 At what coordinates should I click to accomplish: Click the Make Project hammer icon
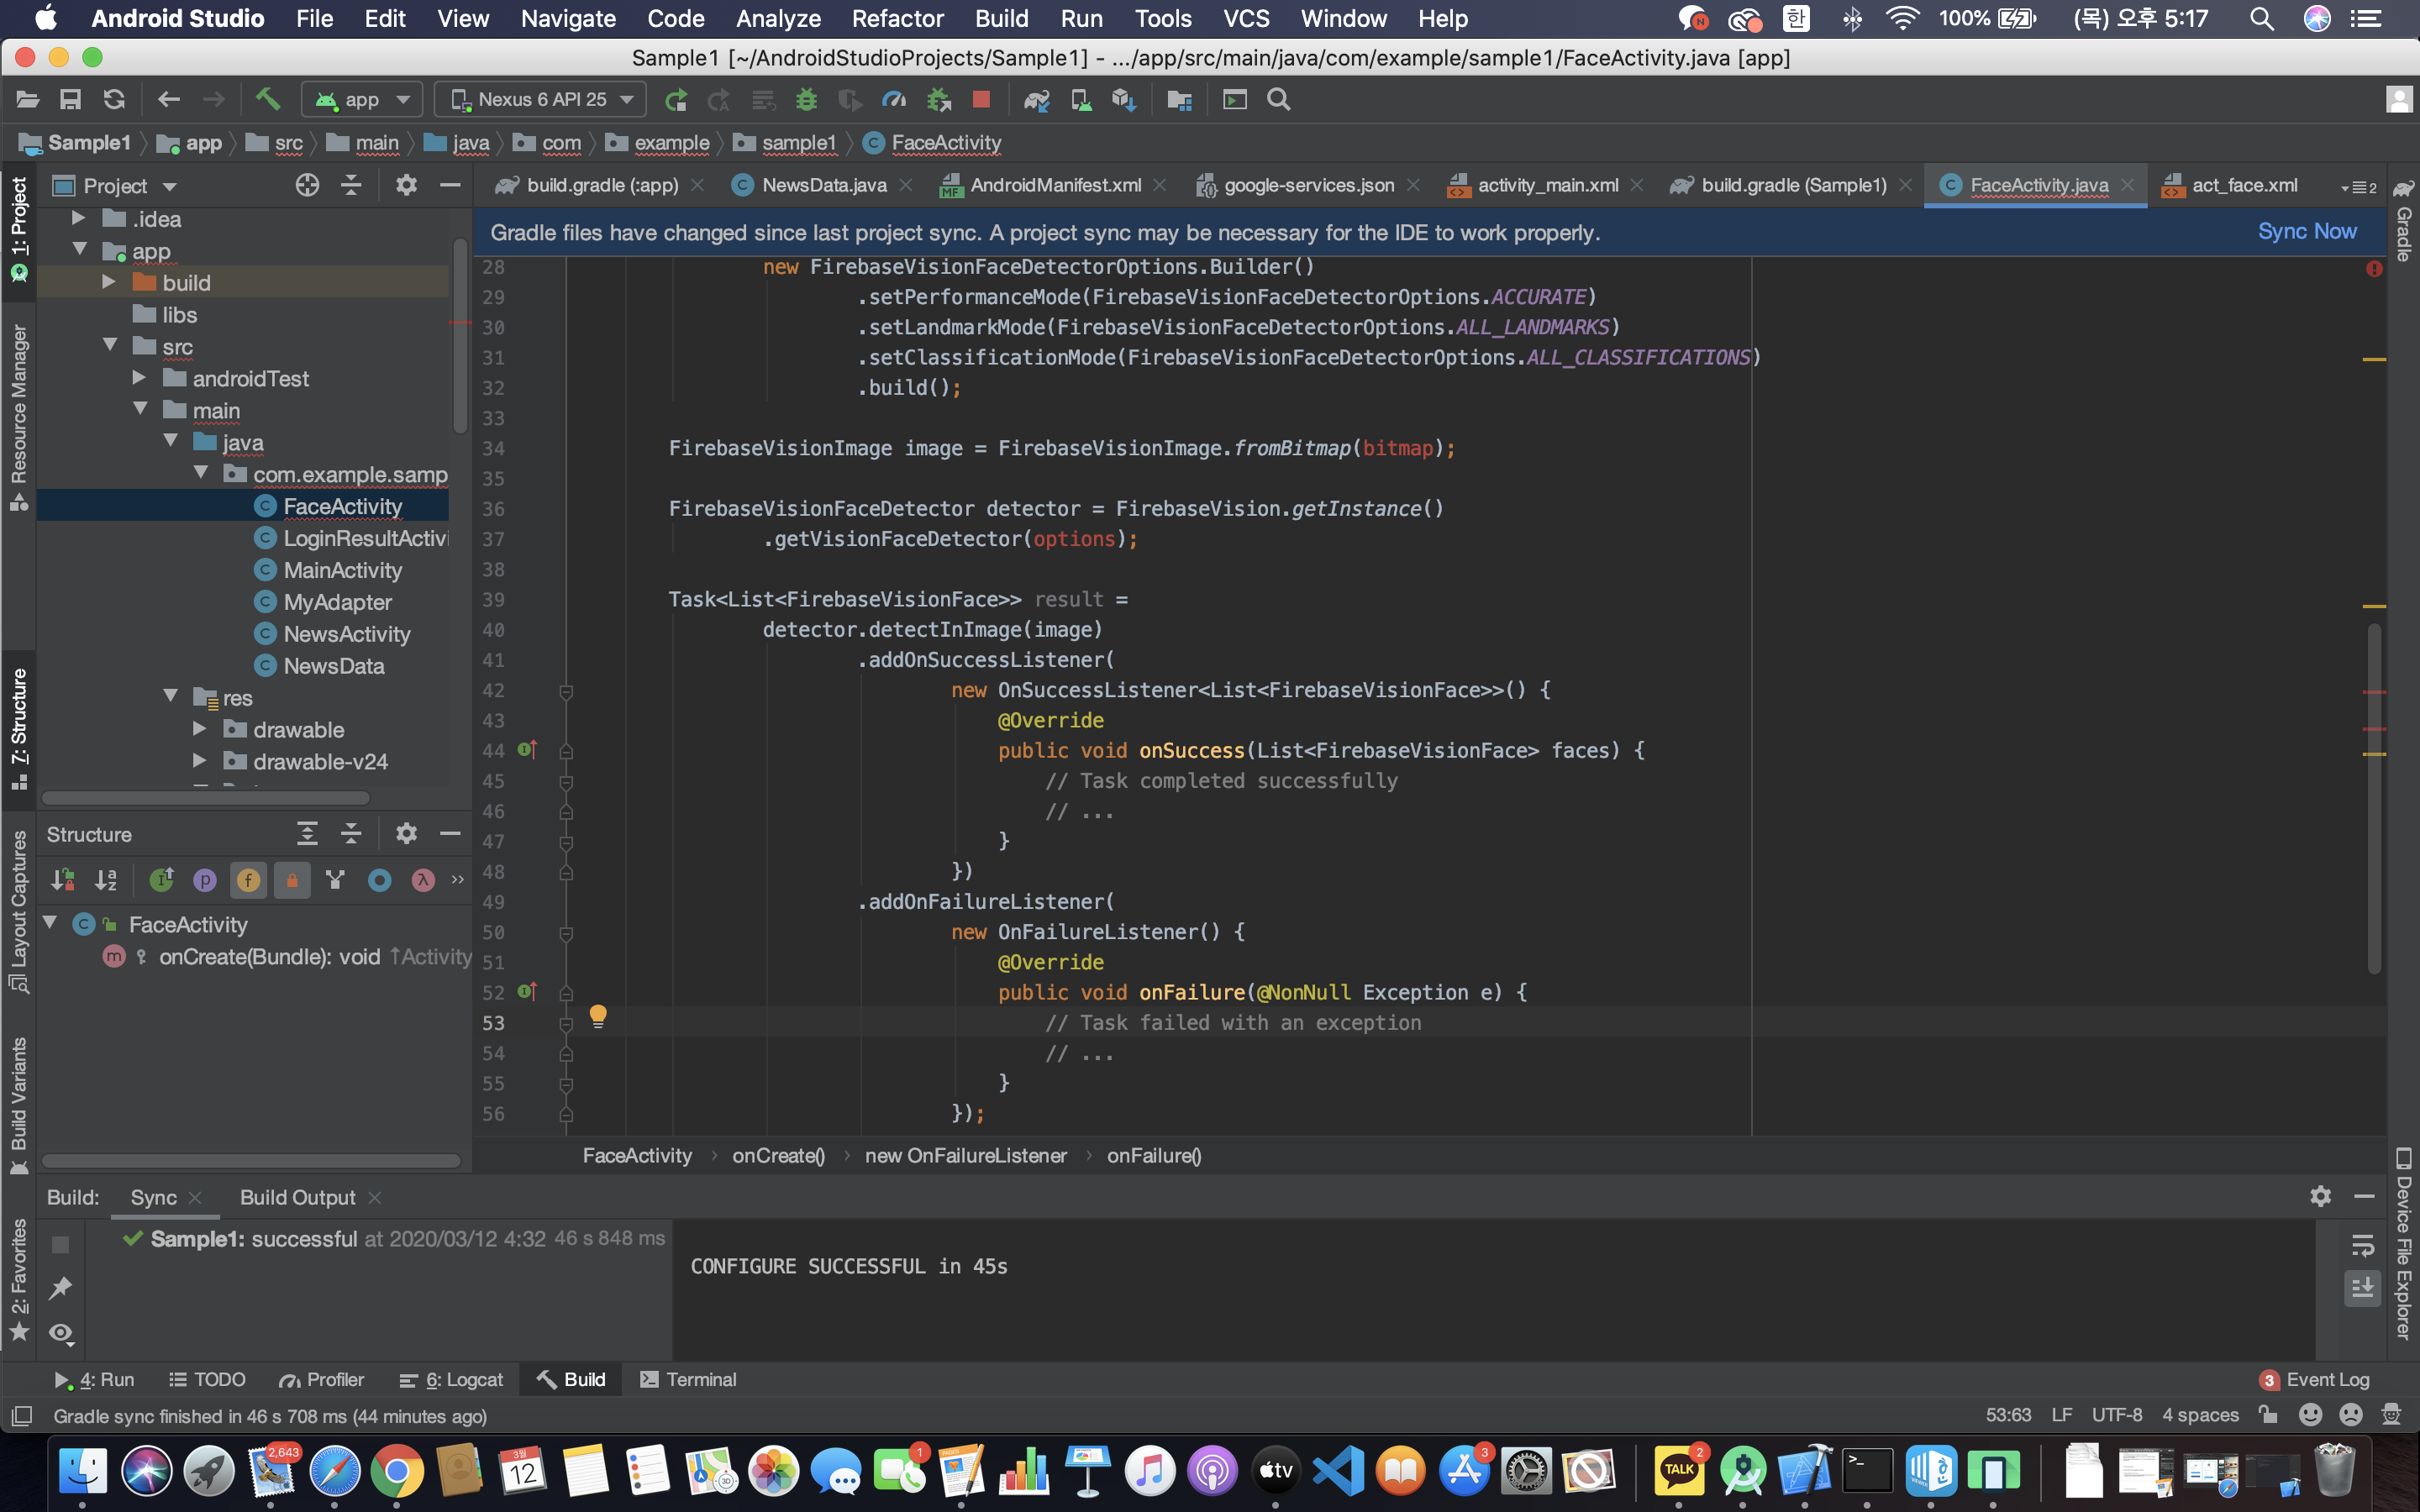click(267, 99)
